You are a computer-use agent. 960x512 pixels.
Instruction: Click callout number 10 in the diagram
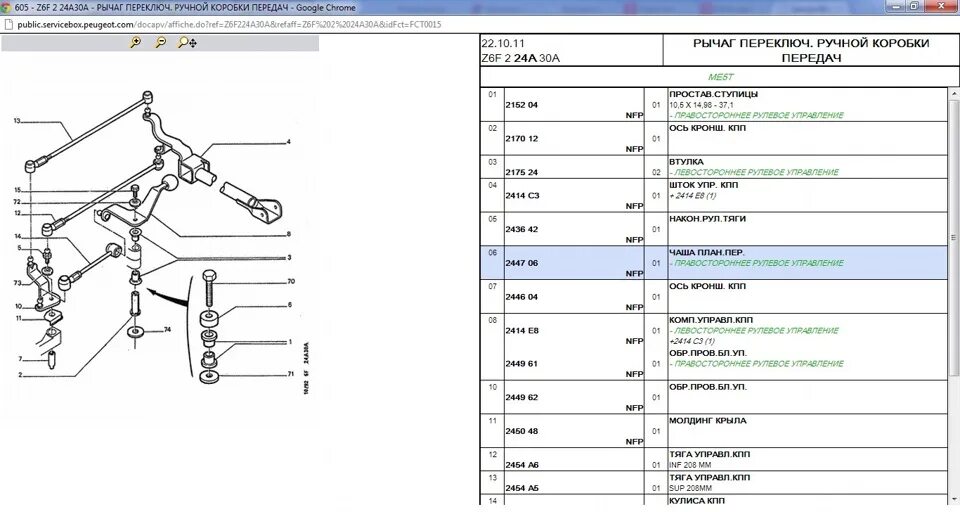pyautogui.click(x=18, y=306)
